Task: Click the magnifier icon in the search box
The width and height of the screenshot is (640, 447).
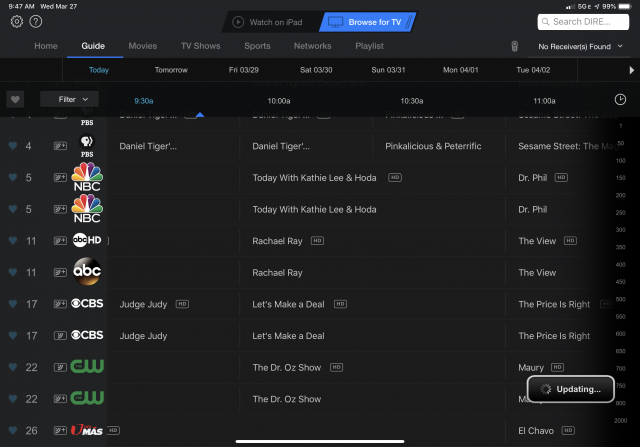Action: coord(545,22)
